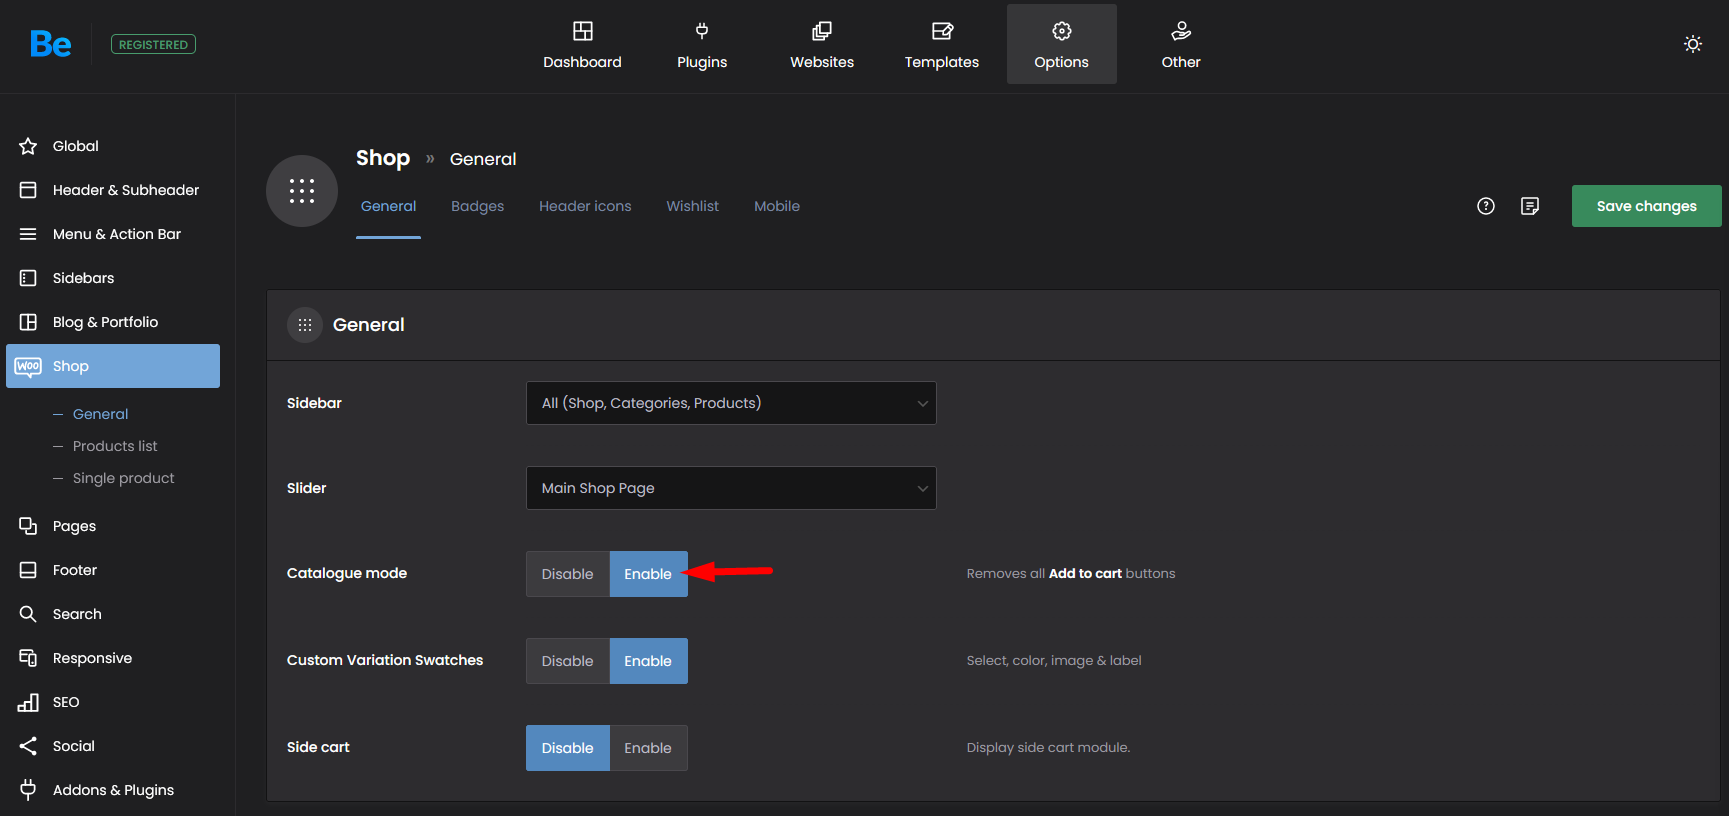Click the Pages icon in sidebar
Viewport: 1729px width, 816px height.
[x=28, y=526]
